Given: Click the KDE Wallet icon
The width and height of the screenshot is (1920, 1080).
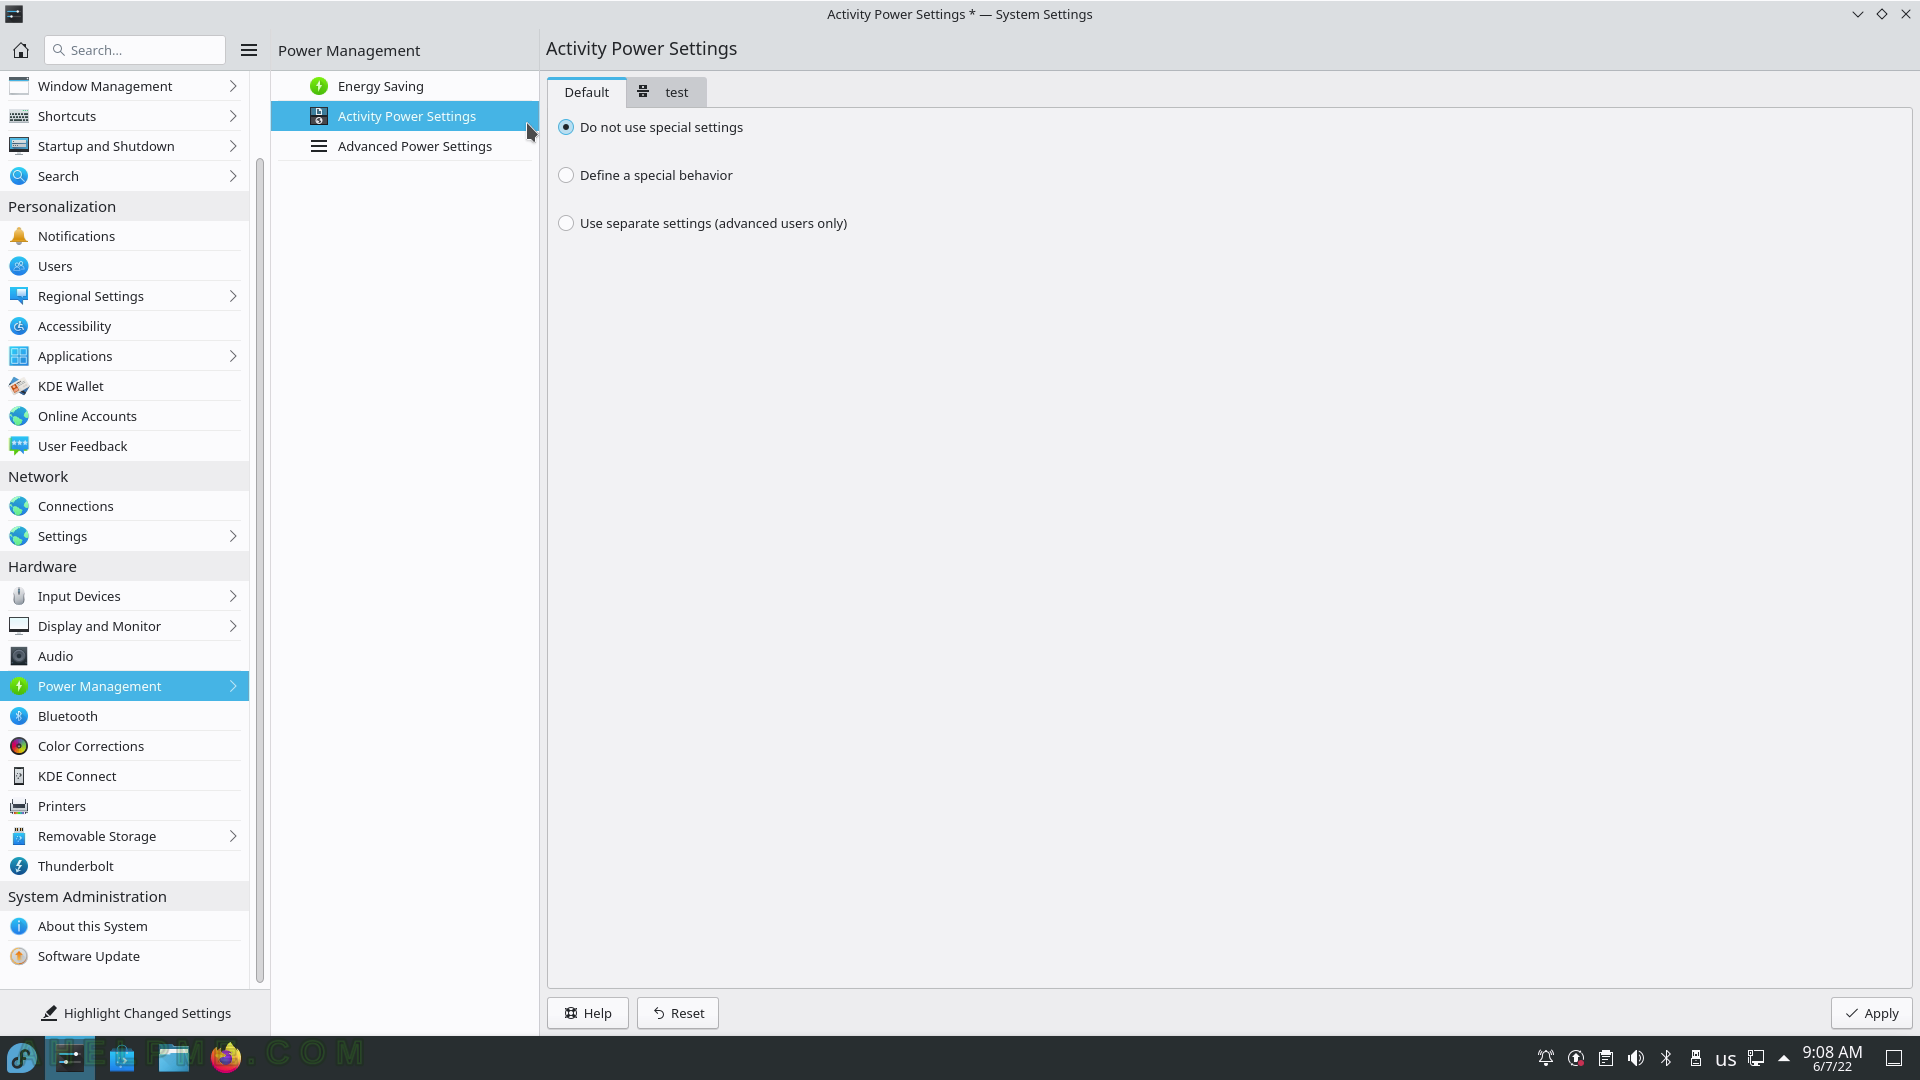Looking at the screenshot, I should click(19, 386).
